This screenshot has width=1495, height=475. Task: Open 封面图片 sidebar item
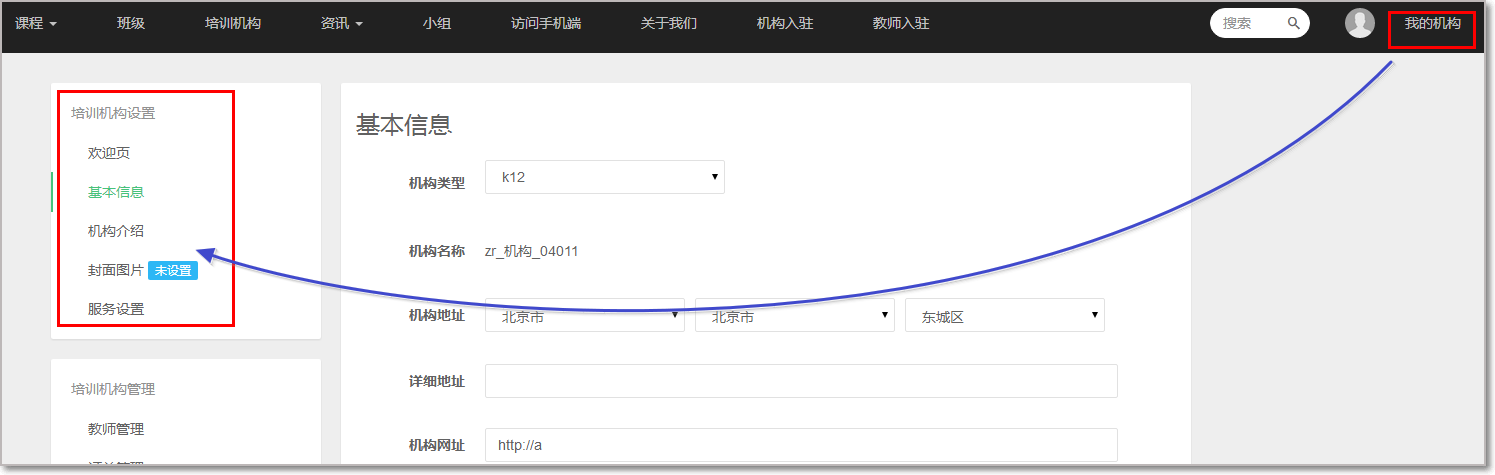point(116,270)
